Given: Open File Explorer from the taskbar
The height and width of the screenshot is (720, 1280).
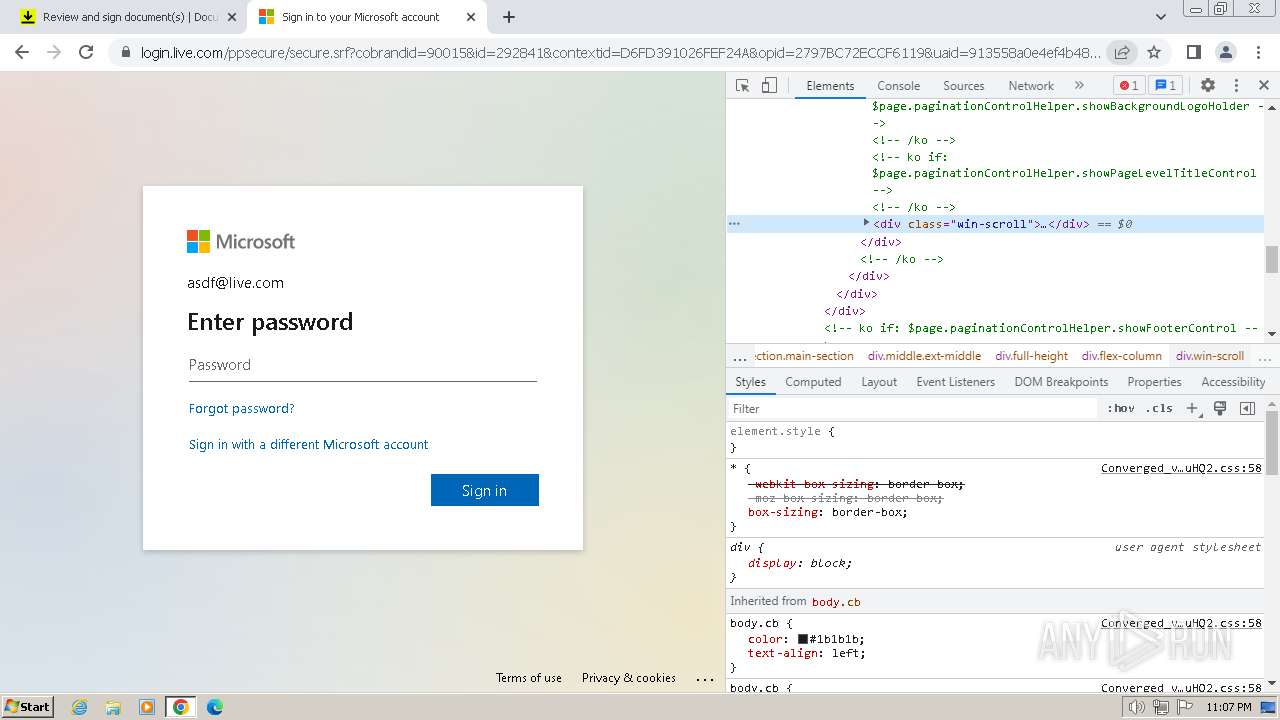Looking at the screenshot, I should (113, 707).
